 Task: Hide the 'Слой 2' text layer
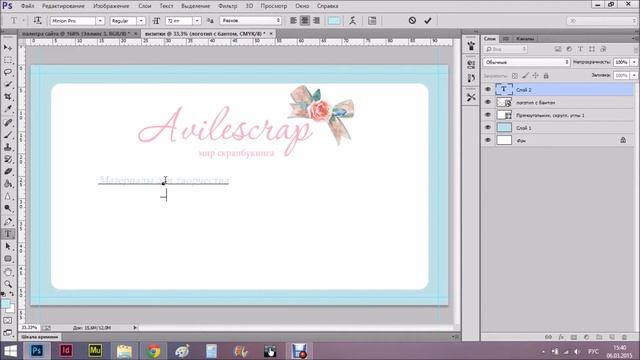pyautogui.click(x=487, y=89)
